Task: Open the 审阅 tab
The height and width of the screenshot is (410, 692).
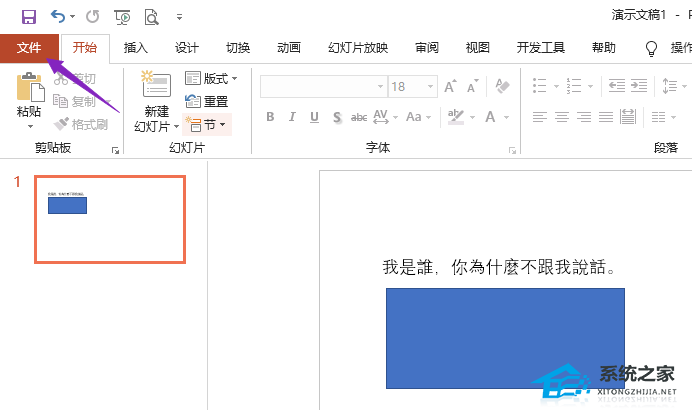Action: point(427,48)
